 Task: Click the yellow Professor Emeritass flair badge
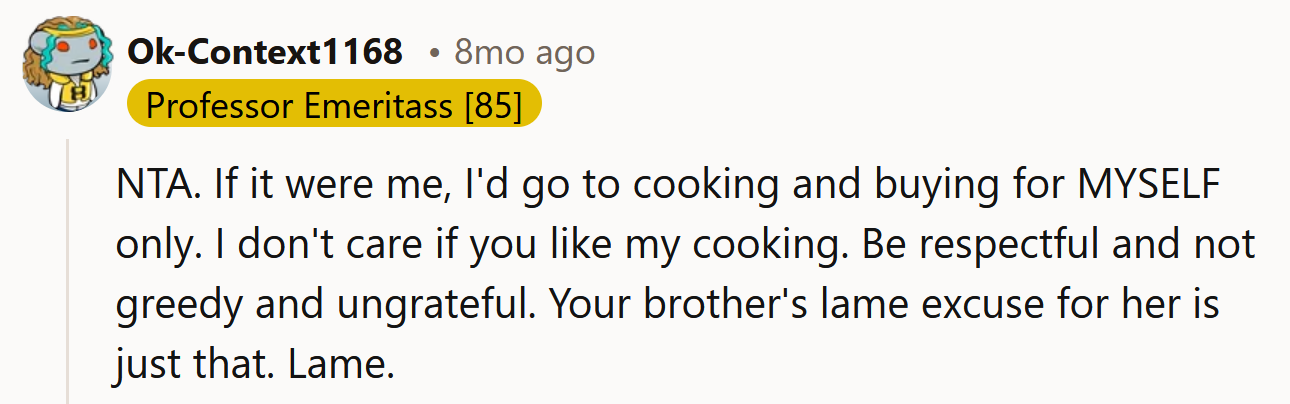[x=334, y=105]
